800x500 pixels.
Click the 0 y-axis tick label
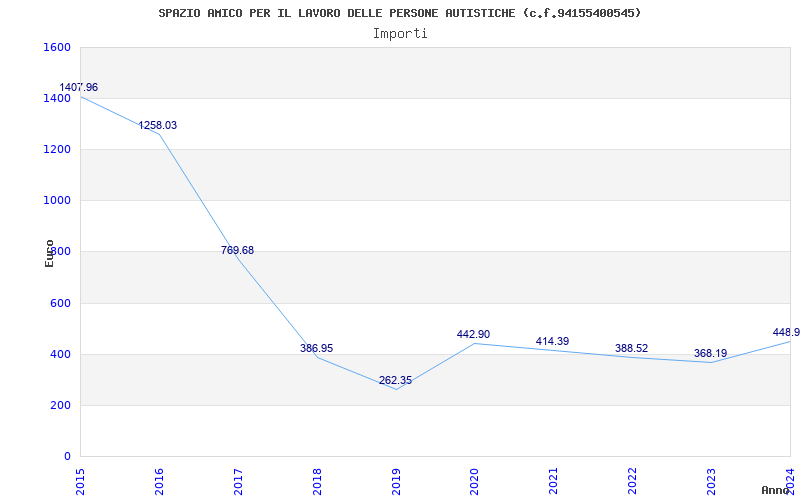pos(67,457)
